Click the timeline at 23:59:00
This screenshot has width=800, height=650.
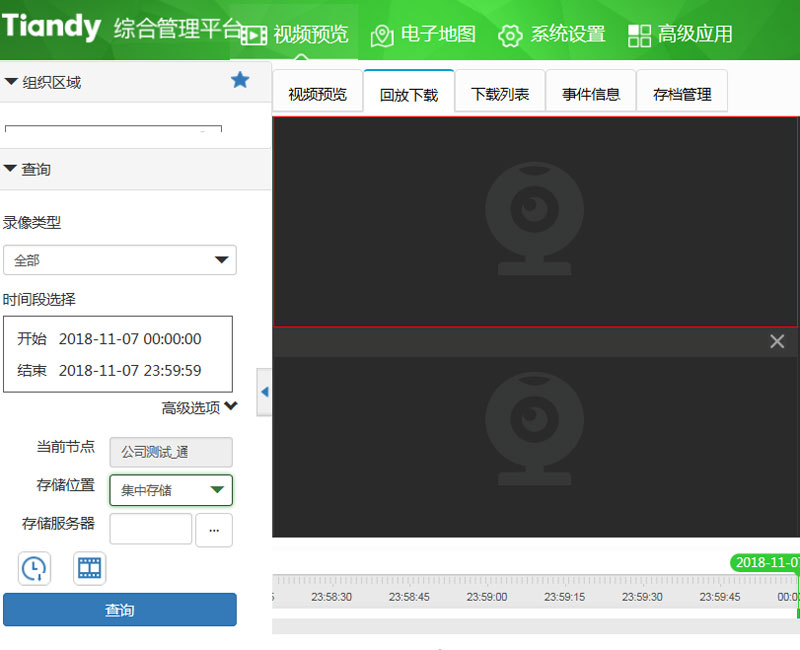[487, 596]
